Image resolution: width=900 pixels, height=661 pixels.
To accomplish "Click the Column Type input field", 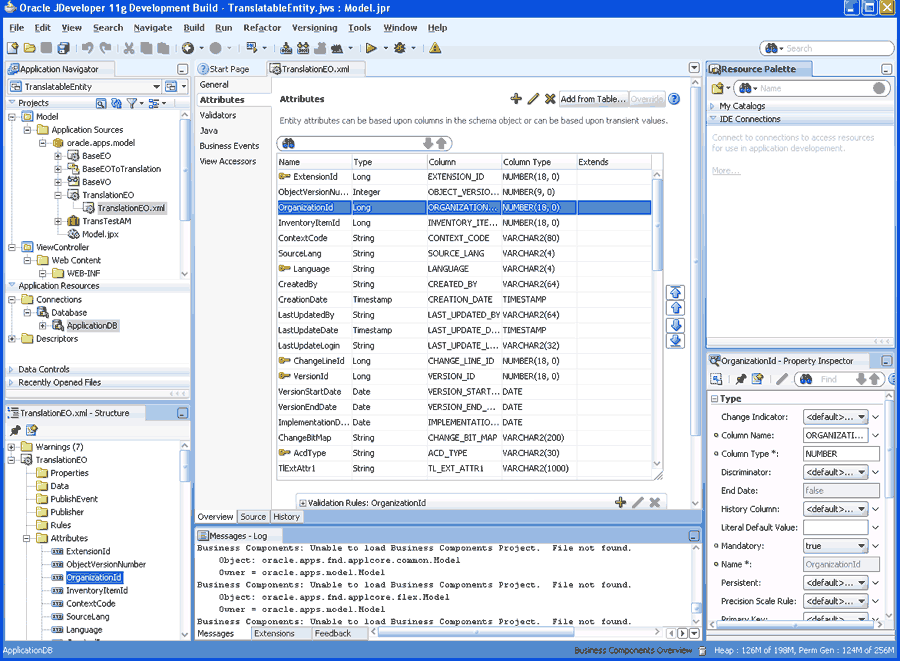I will pos(841,454).
